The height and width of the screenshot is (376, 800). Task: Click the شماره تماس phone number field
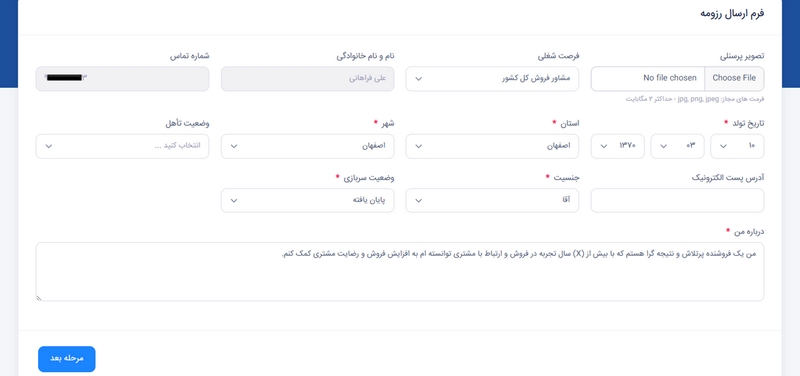[122, 79]
